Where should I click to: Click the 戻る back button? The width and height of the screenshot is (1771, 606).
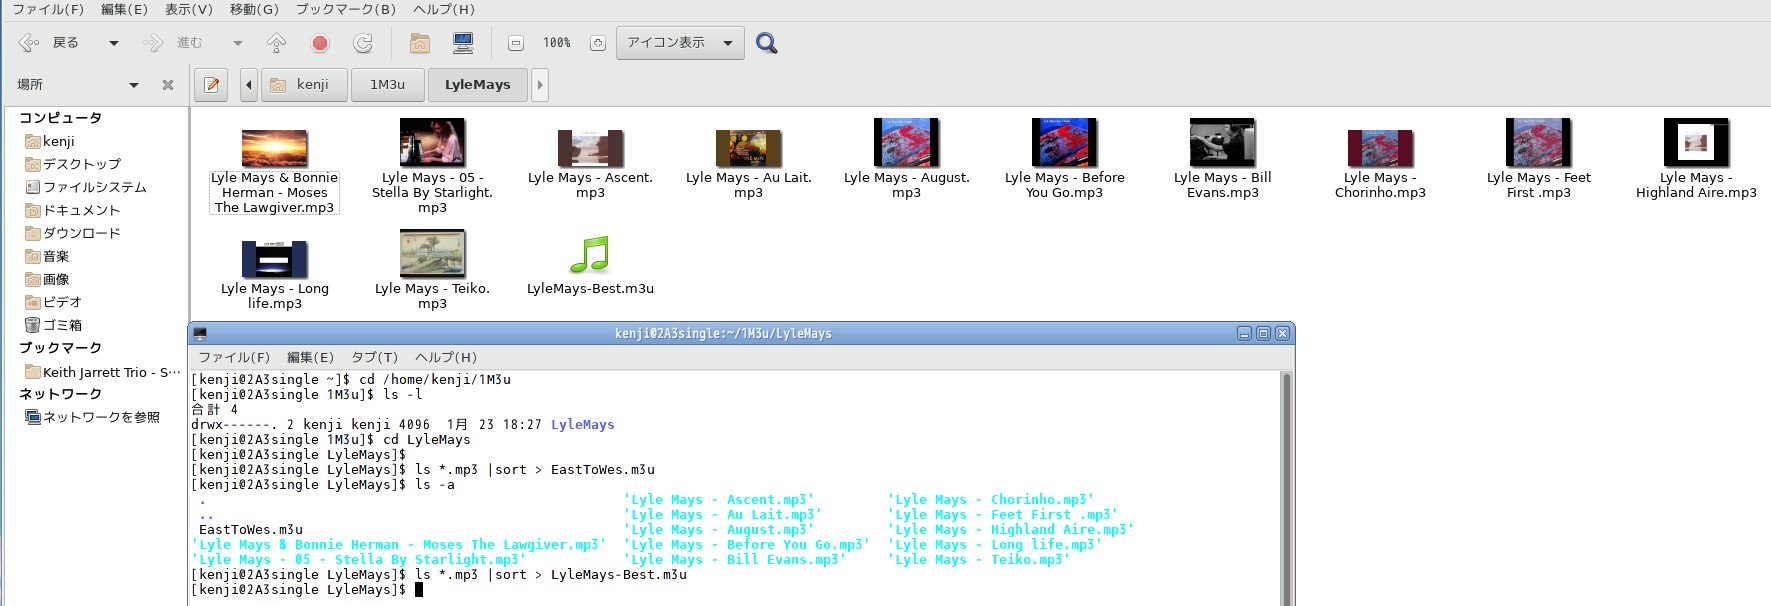click(50, 43)
